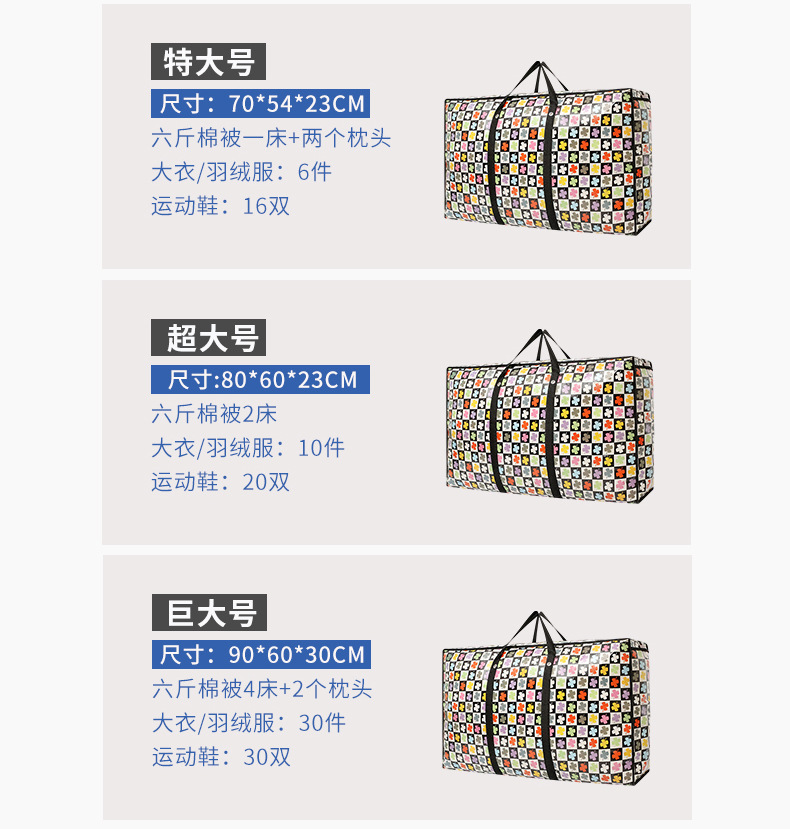Click the text 六斤棉被2床
The image size is (790, 829).
tap(214, 414)
